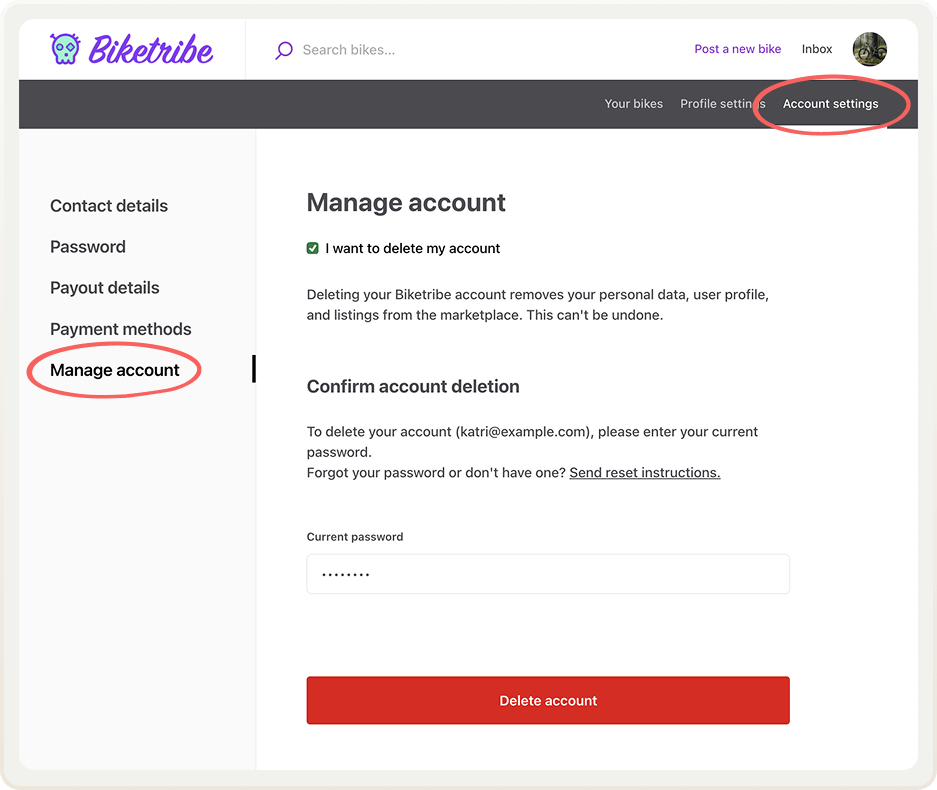
Task: Select Contact details in the sidebar
Action: point(108,206)
